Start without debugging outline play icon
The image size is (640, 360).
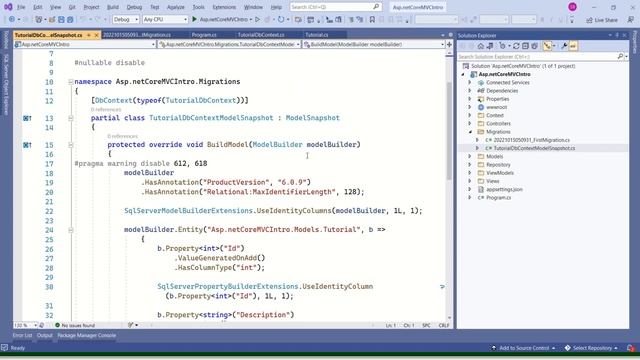tap(257, 19)
